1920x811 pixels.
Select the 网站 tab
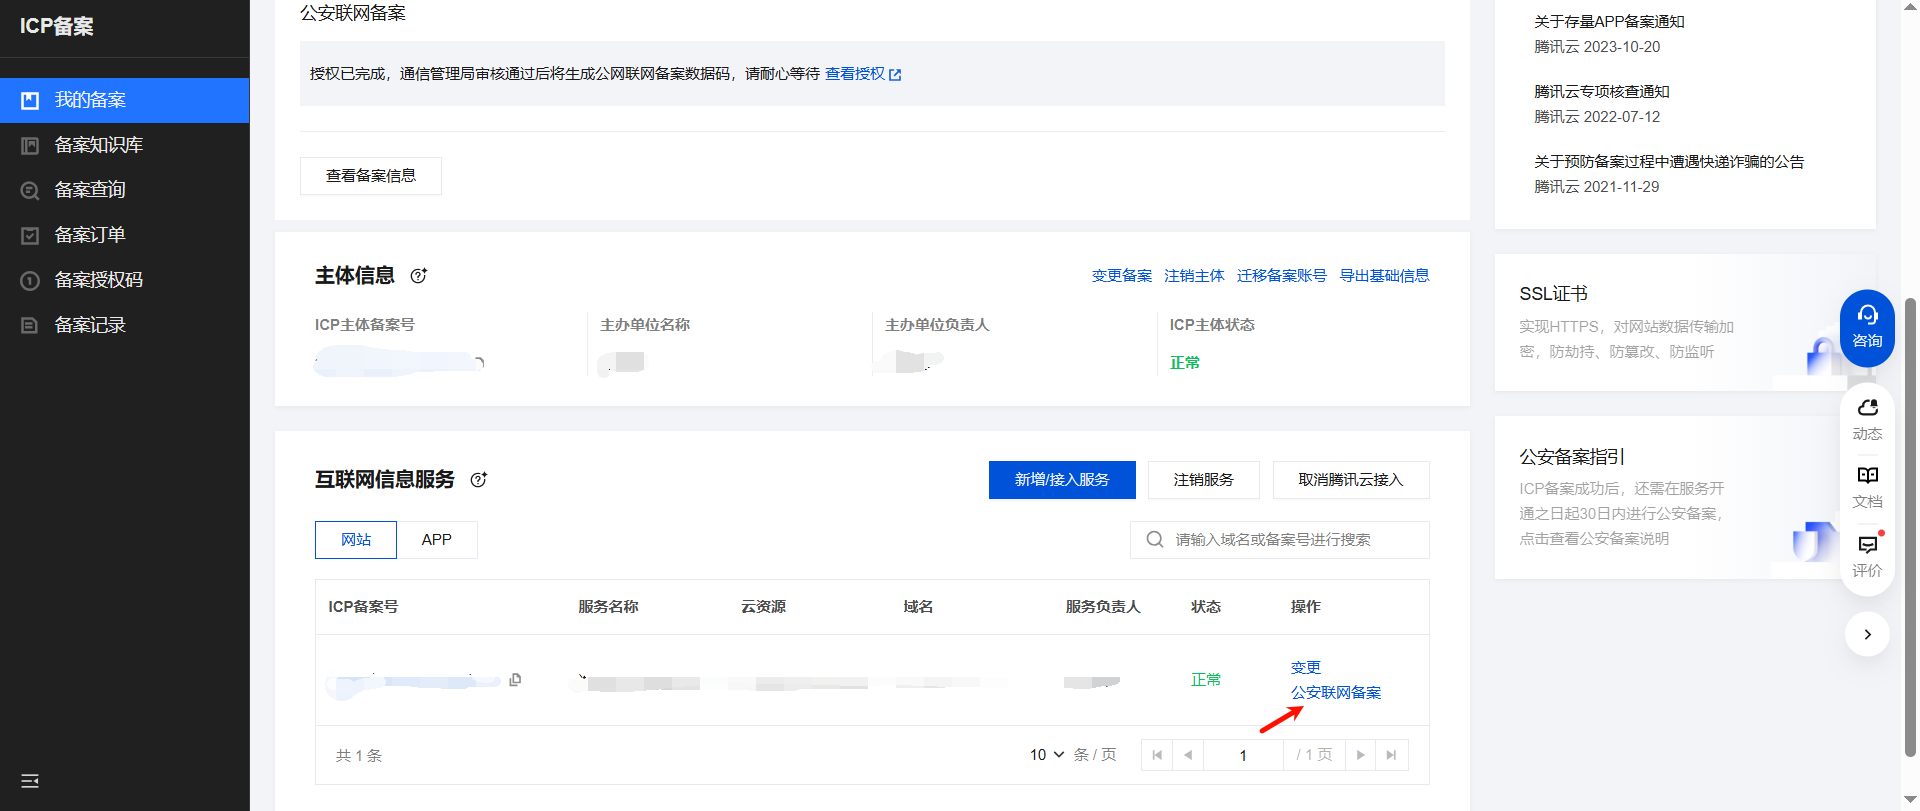(356, 540)
